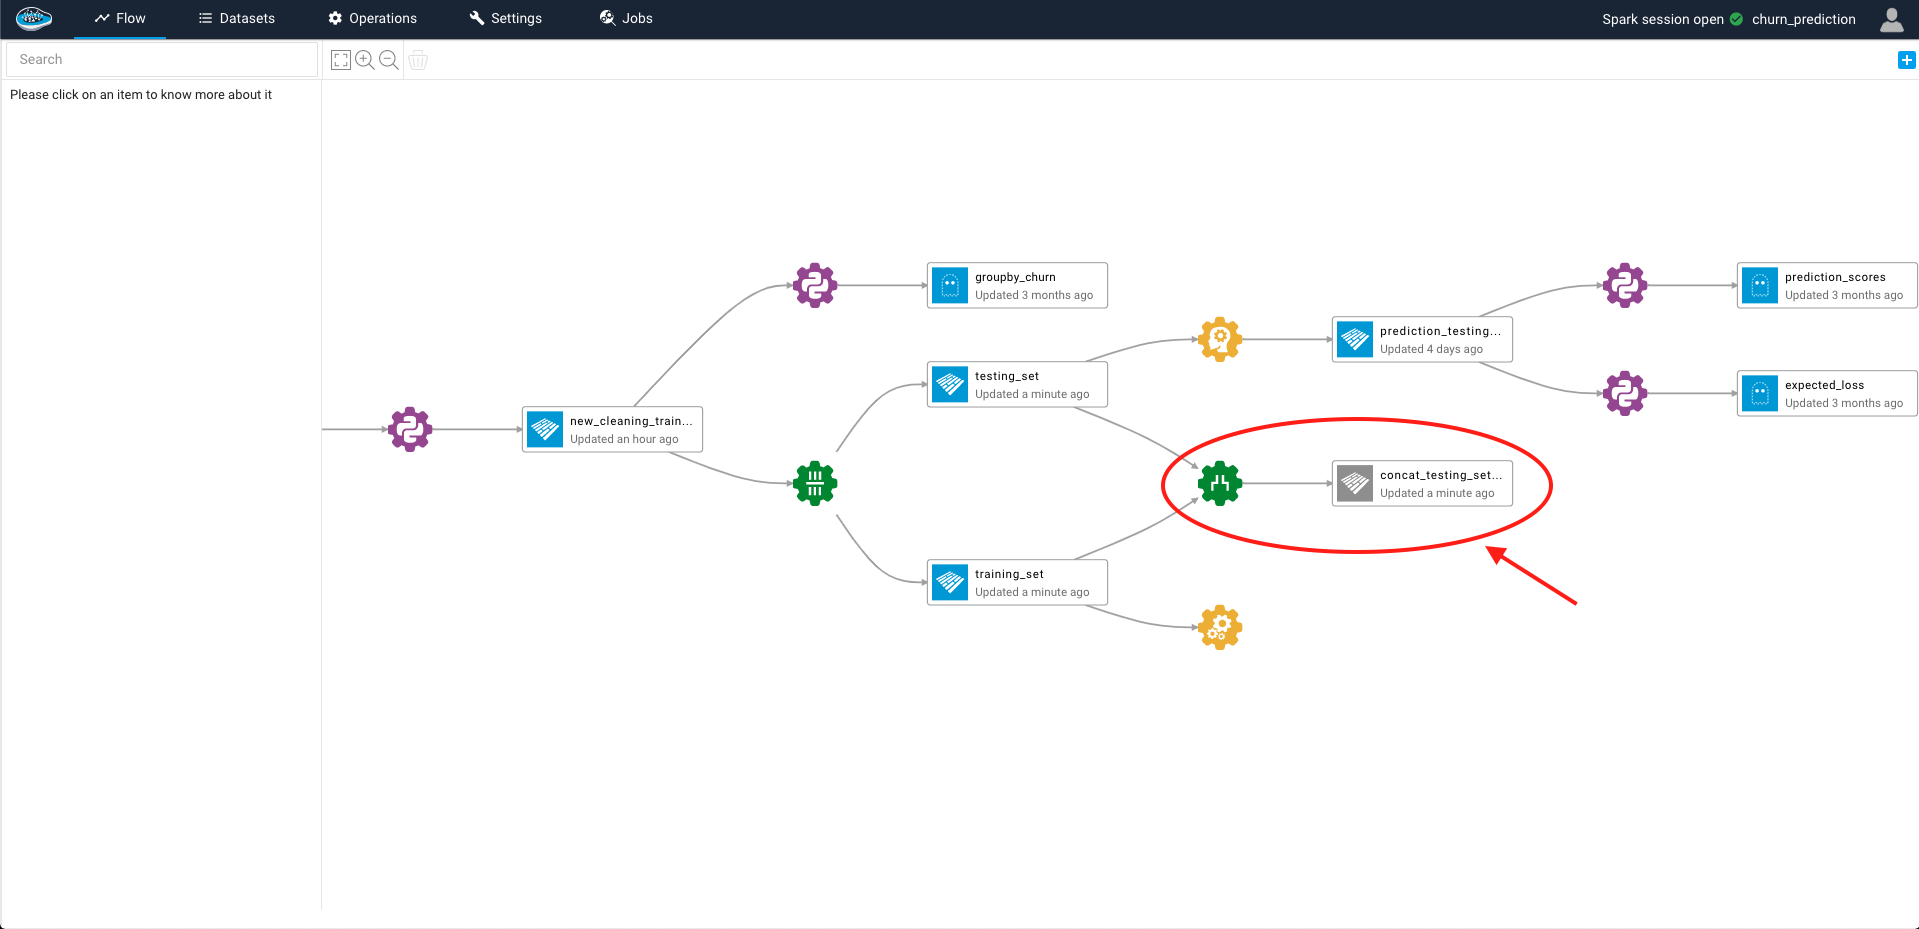Click the blue plus add button
The height and width of the screenshot is (929, 1919).
click(x=1906, y=60)
